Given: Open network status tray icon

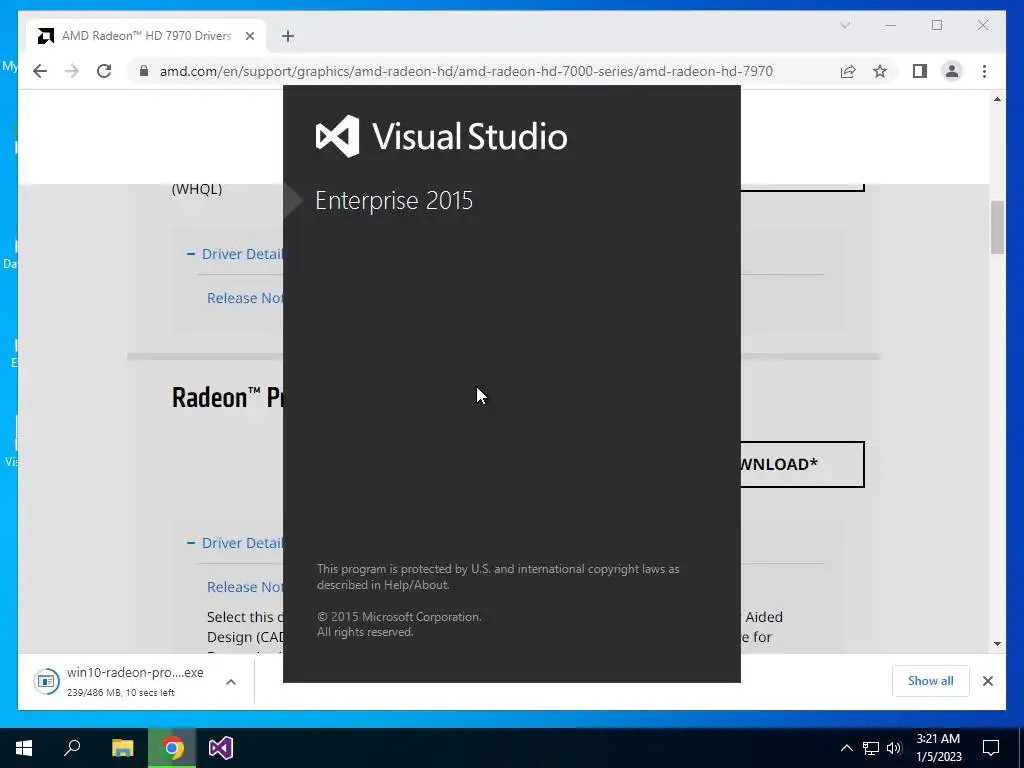Looking at the screenshot, I should point(871,748).
